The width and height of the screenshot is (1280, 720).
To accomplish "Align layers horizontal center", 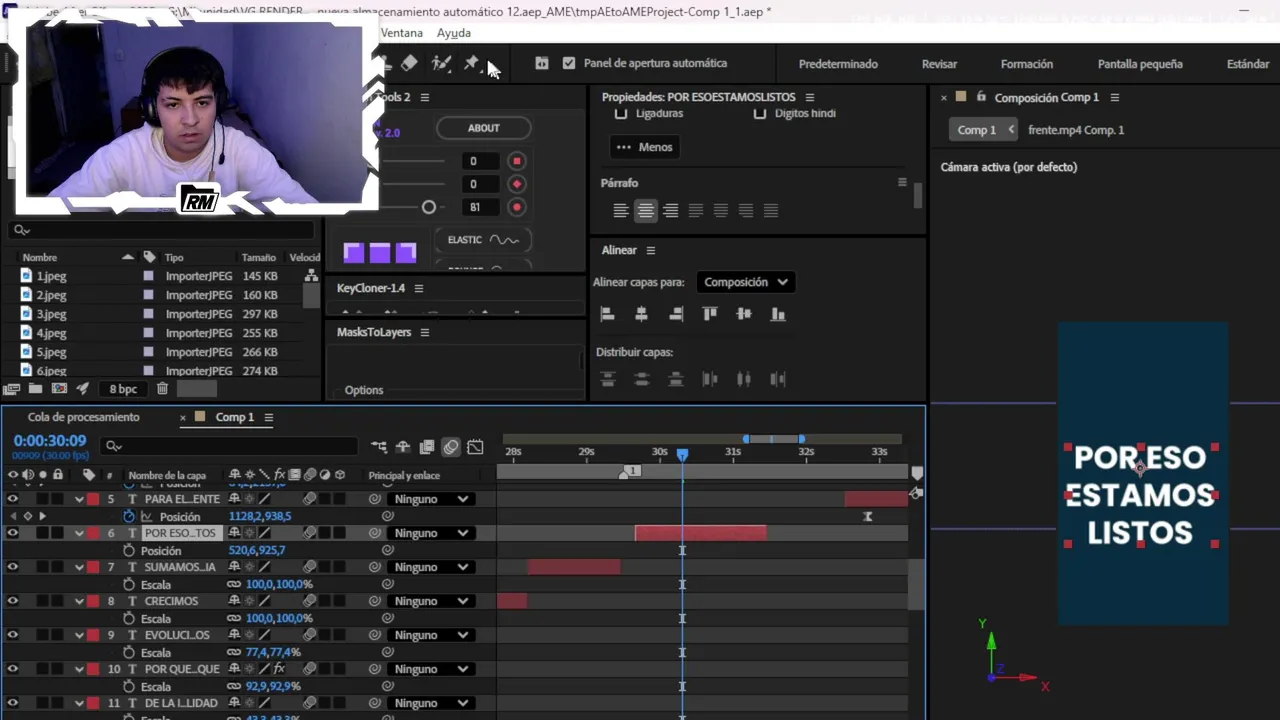I will tap(641, 314).
